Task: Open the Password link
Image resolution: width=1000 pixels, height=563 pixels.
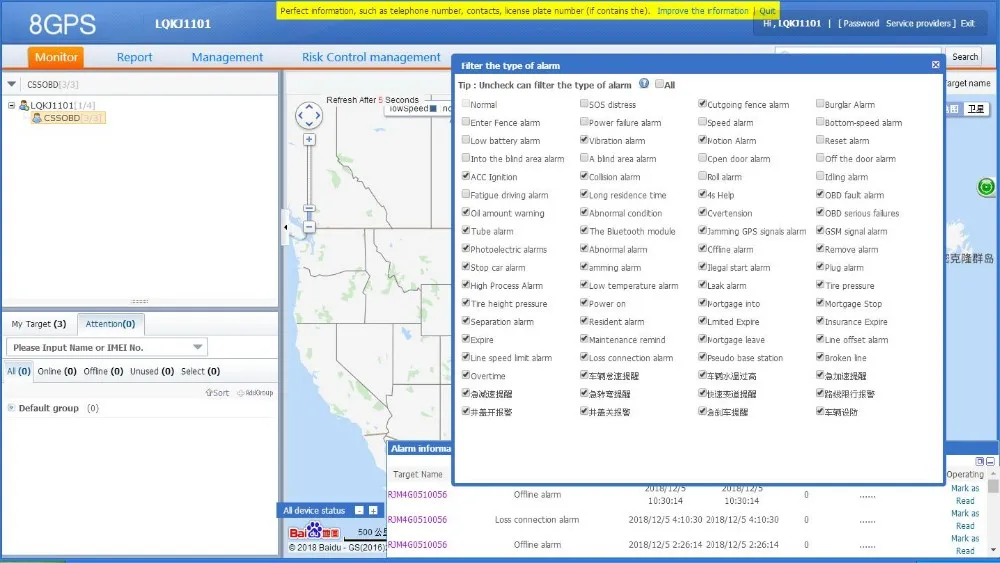Action: [861, 24]
